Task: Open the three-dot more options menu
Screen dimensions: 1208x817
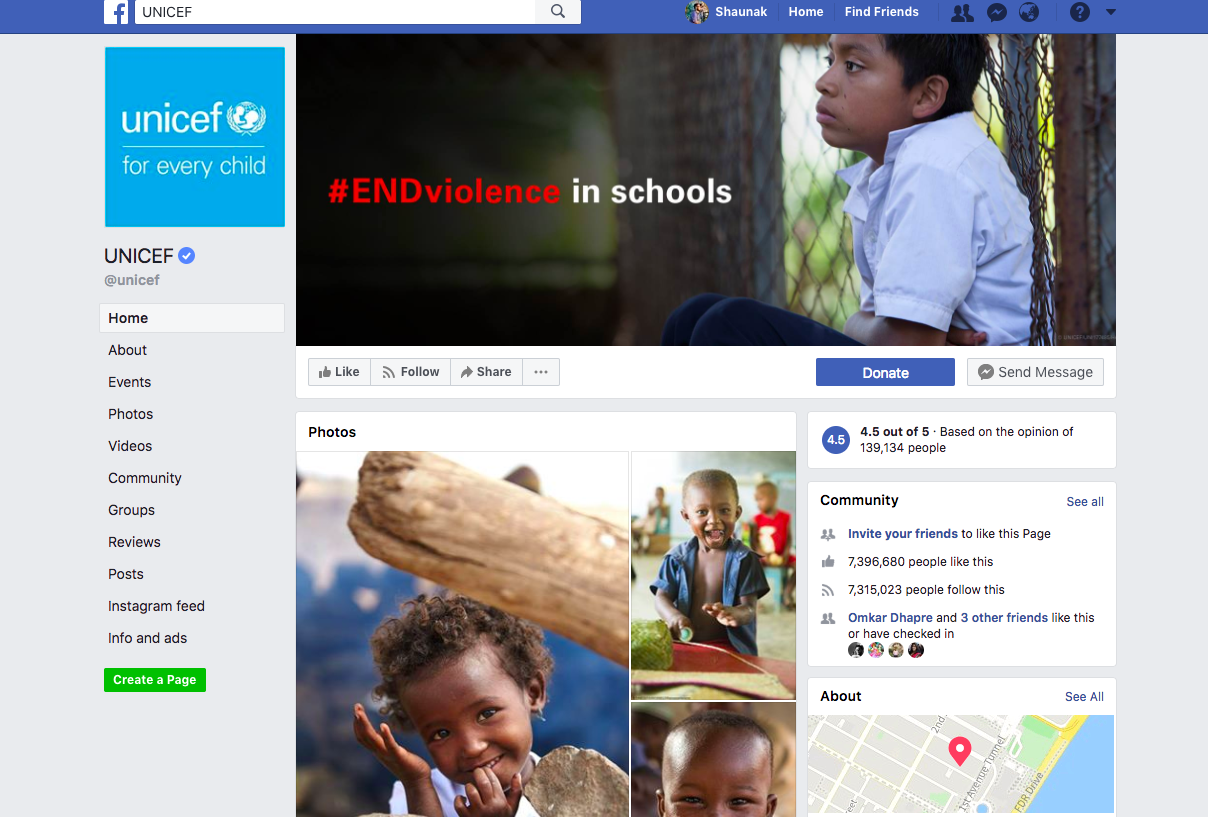Action: pyautogui.click(x=541, y=372)
